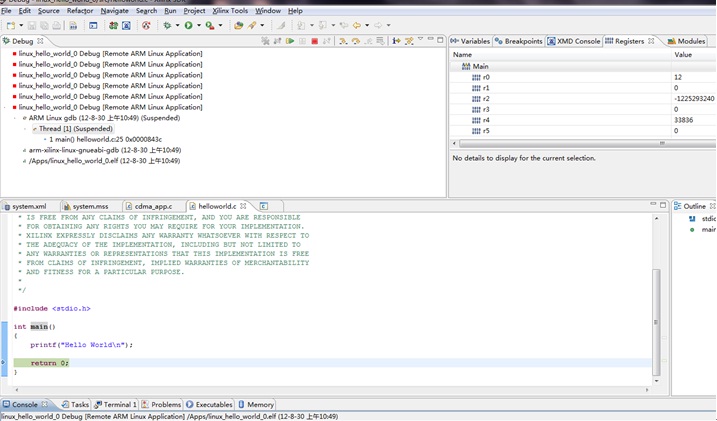Image resolution: width=717 pixels, height=421 pixels.
Task: Click the Disconnect debug icon
Action: tap(326, 41)
